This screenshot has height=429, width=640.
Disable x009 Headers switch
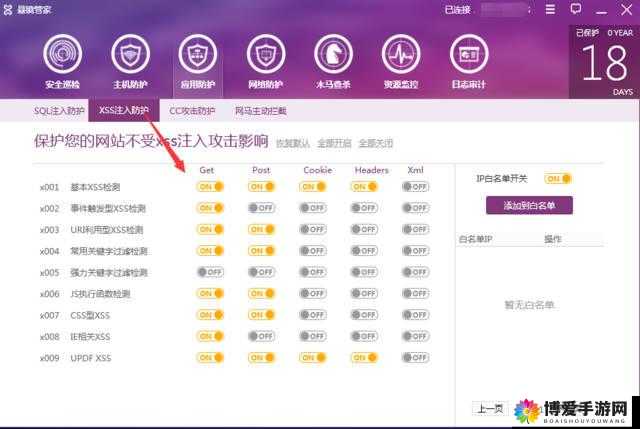coord(364,358)
